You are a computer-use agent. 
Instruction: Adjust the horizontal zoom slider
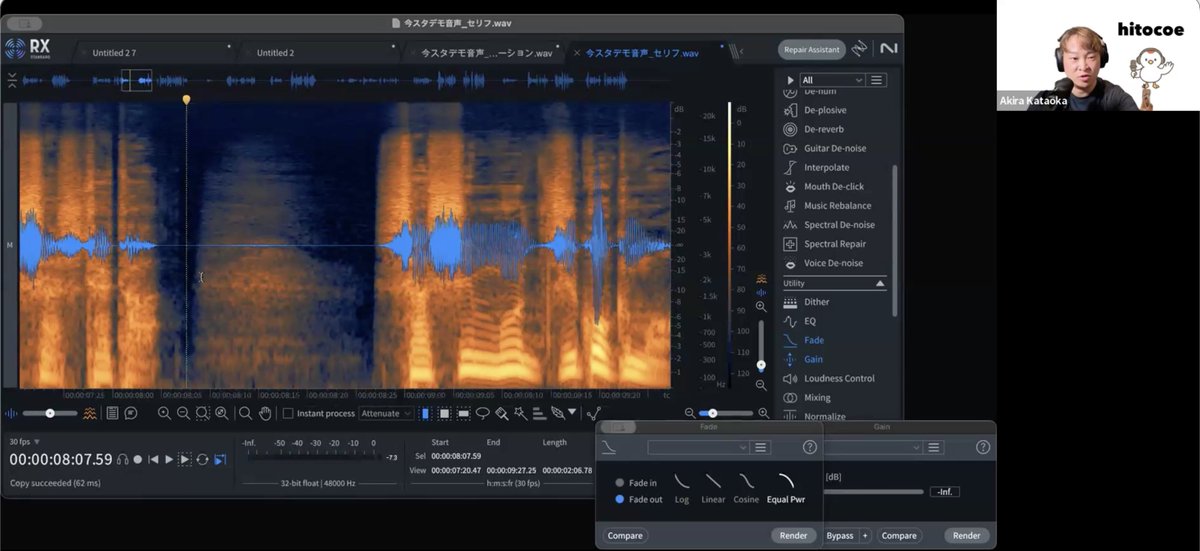(726, 413)
